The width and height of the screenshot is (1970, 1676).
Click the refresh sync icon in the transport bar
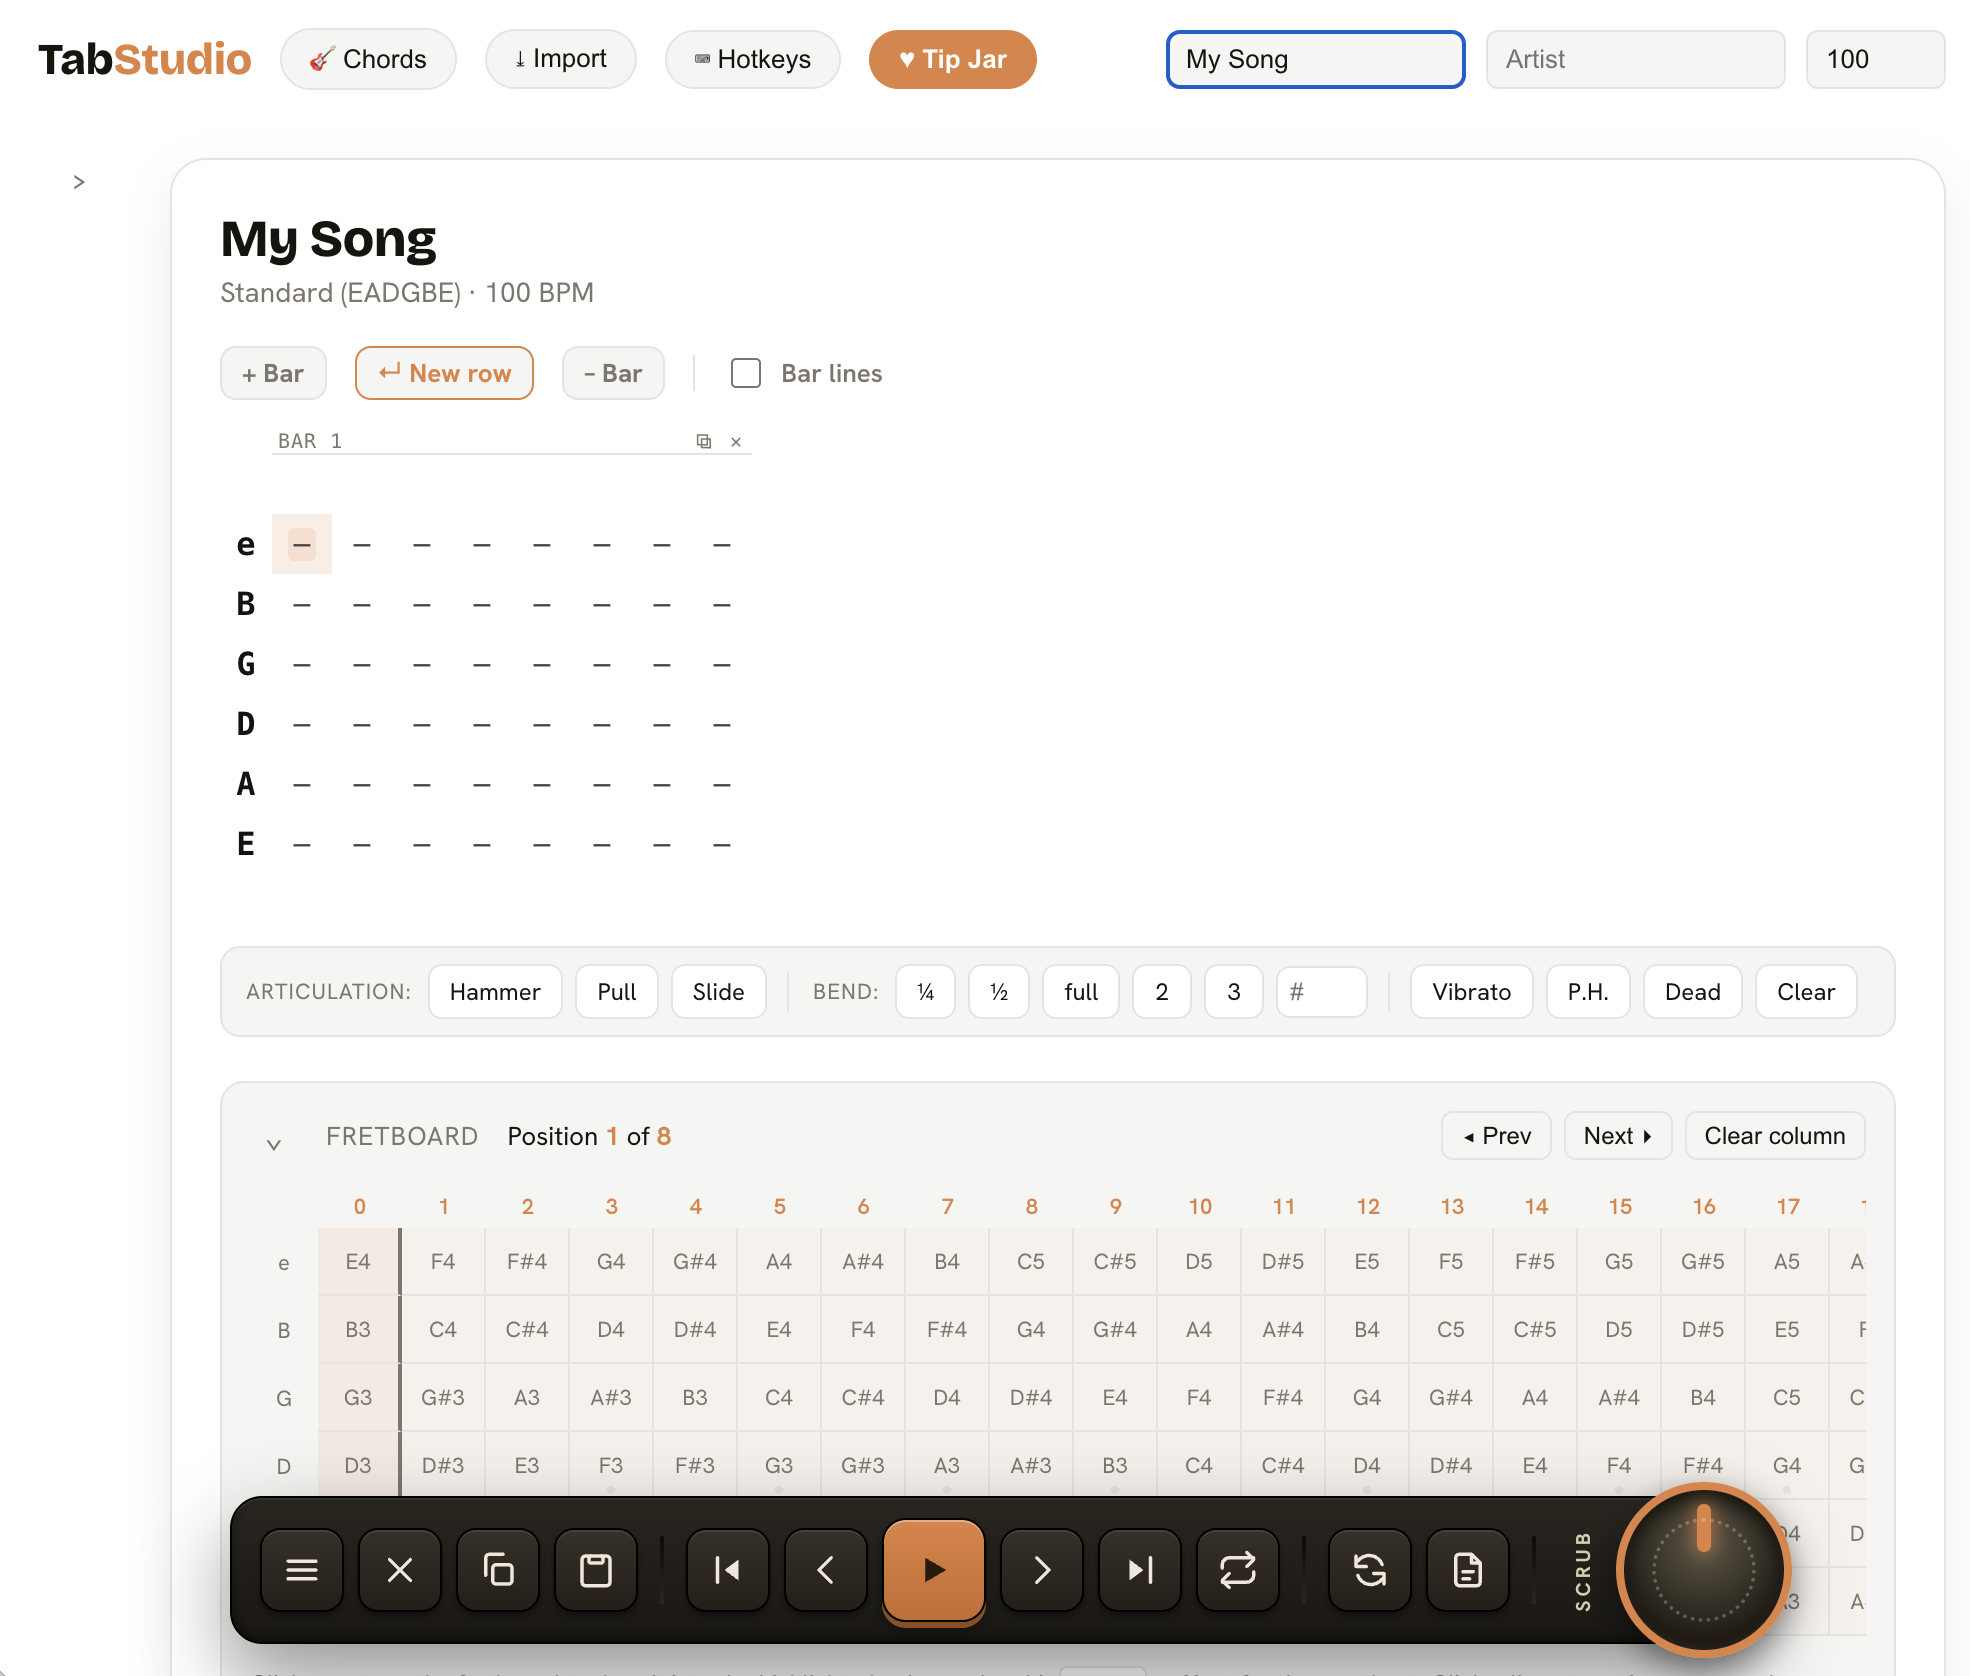[1370, 1570]
